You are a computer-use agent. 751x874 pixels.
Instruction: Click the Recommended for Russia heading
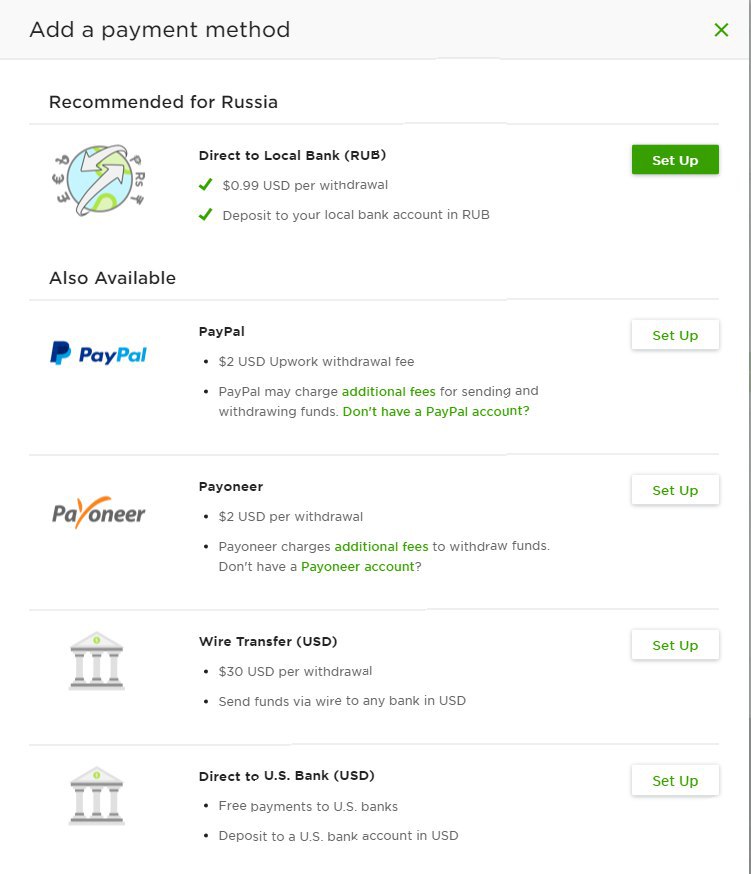163,102
